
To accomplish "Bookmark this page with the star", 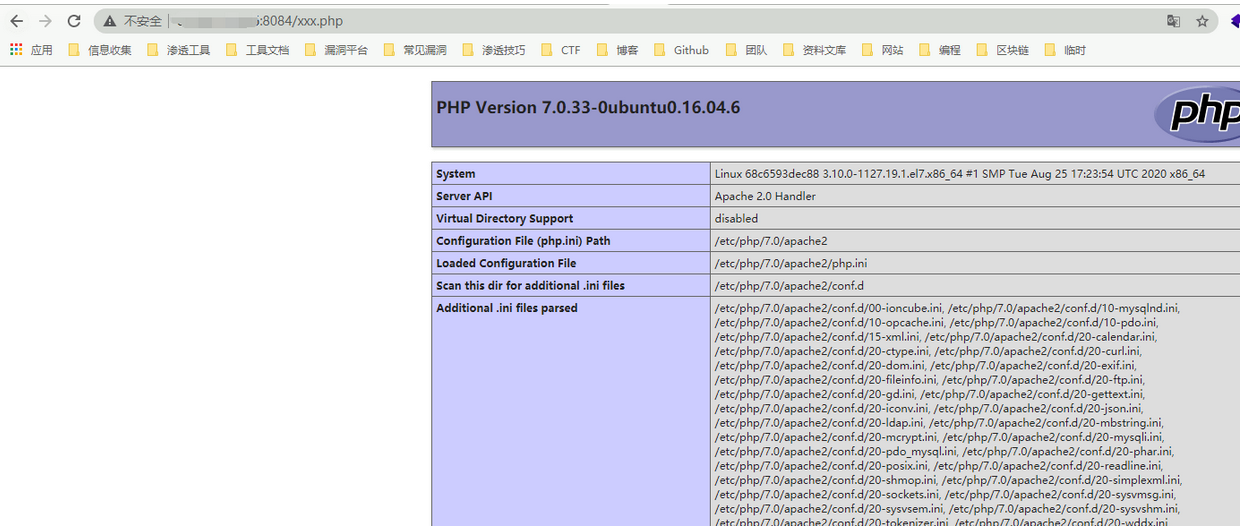I will click(x=1202, y=21).
